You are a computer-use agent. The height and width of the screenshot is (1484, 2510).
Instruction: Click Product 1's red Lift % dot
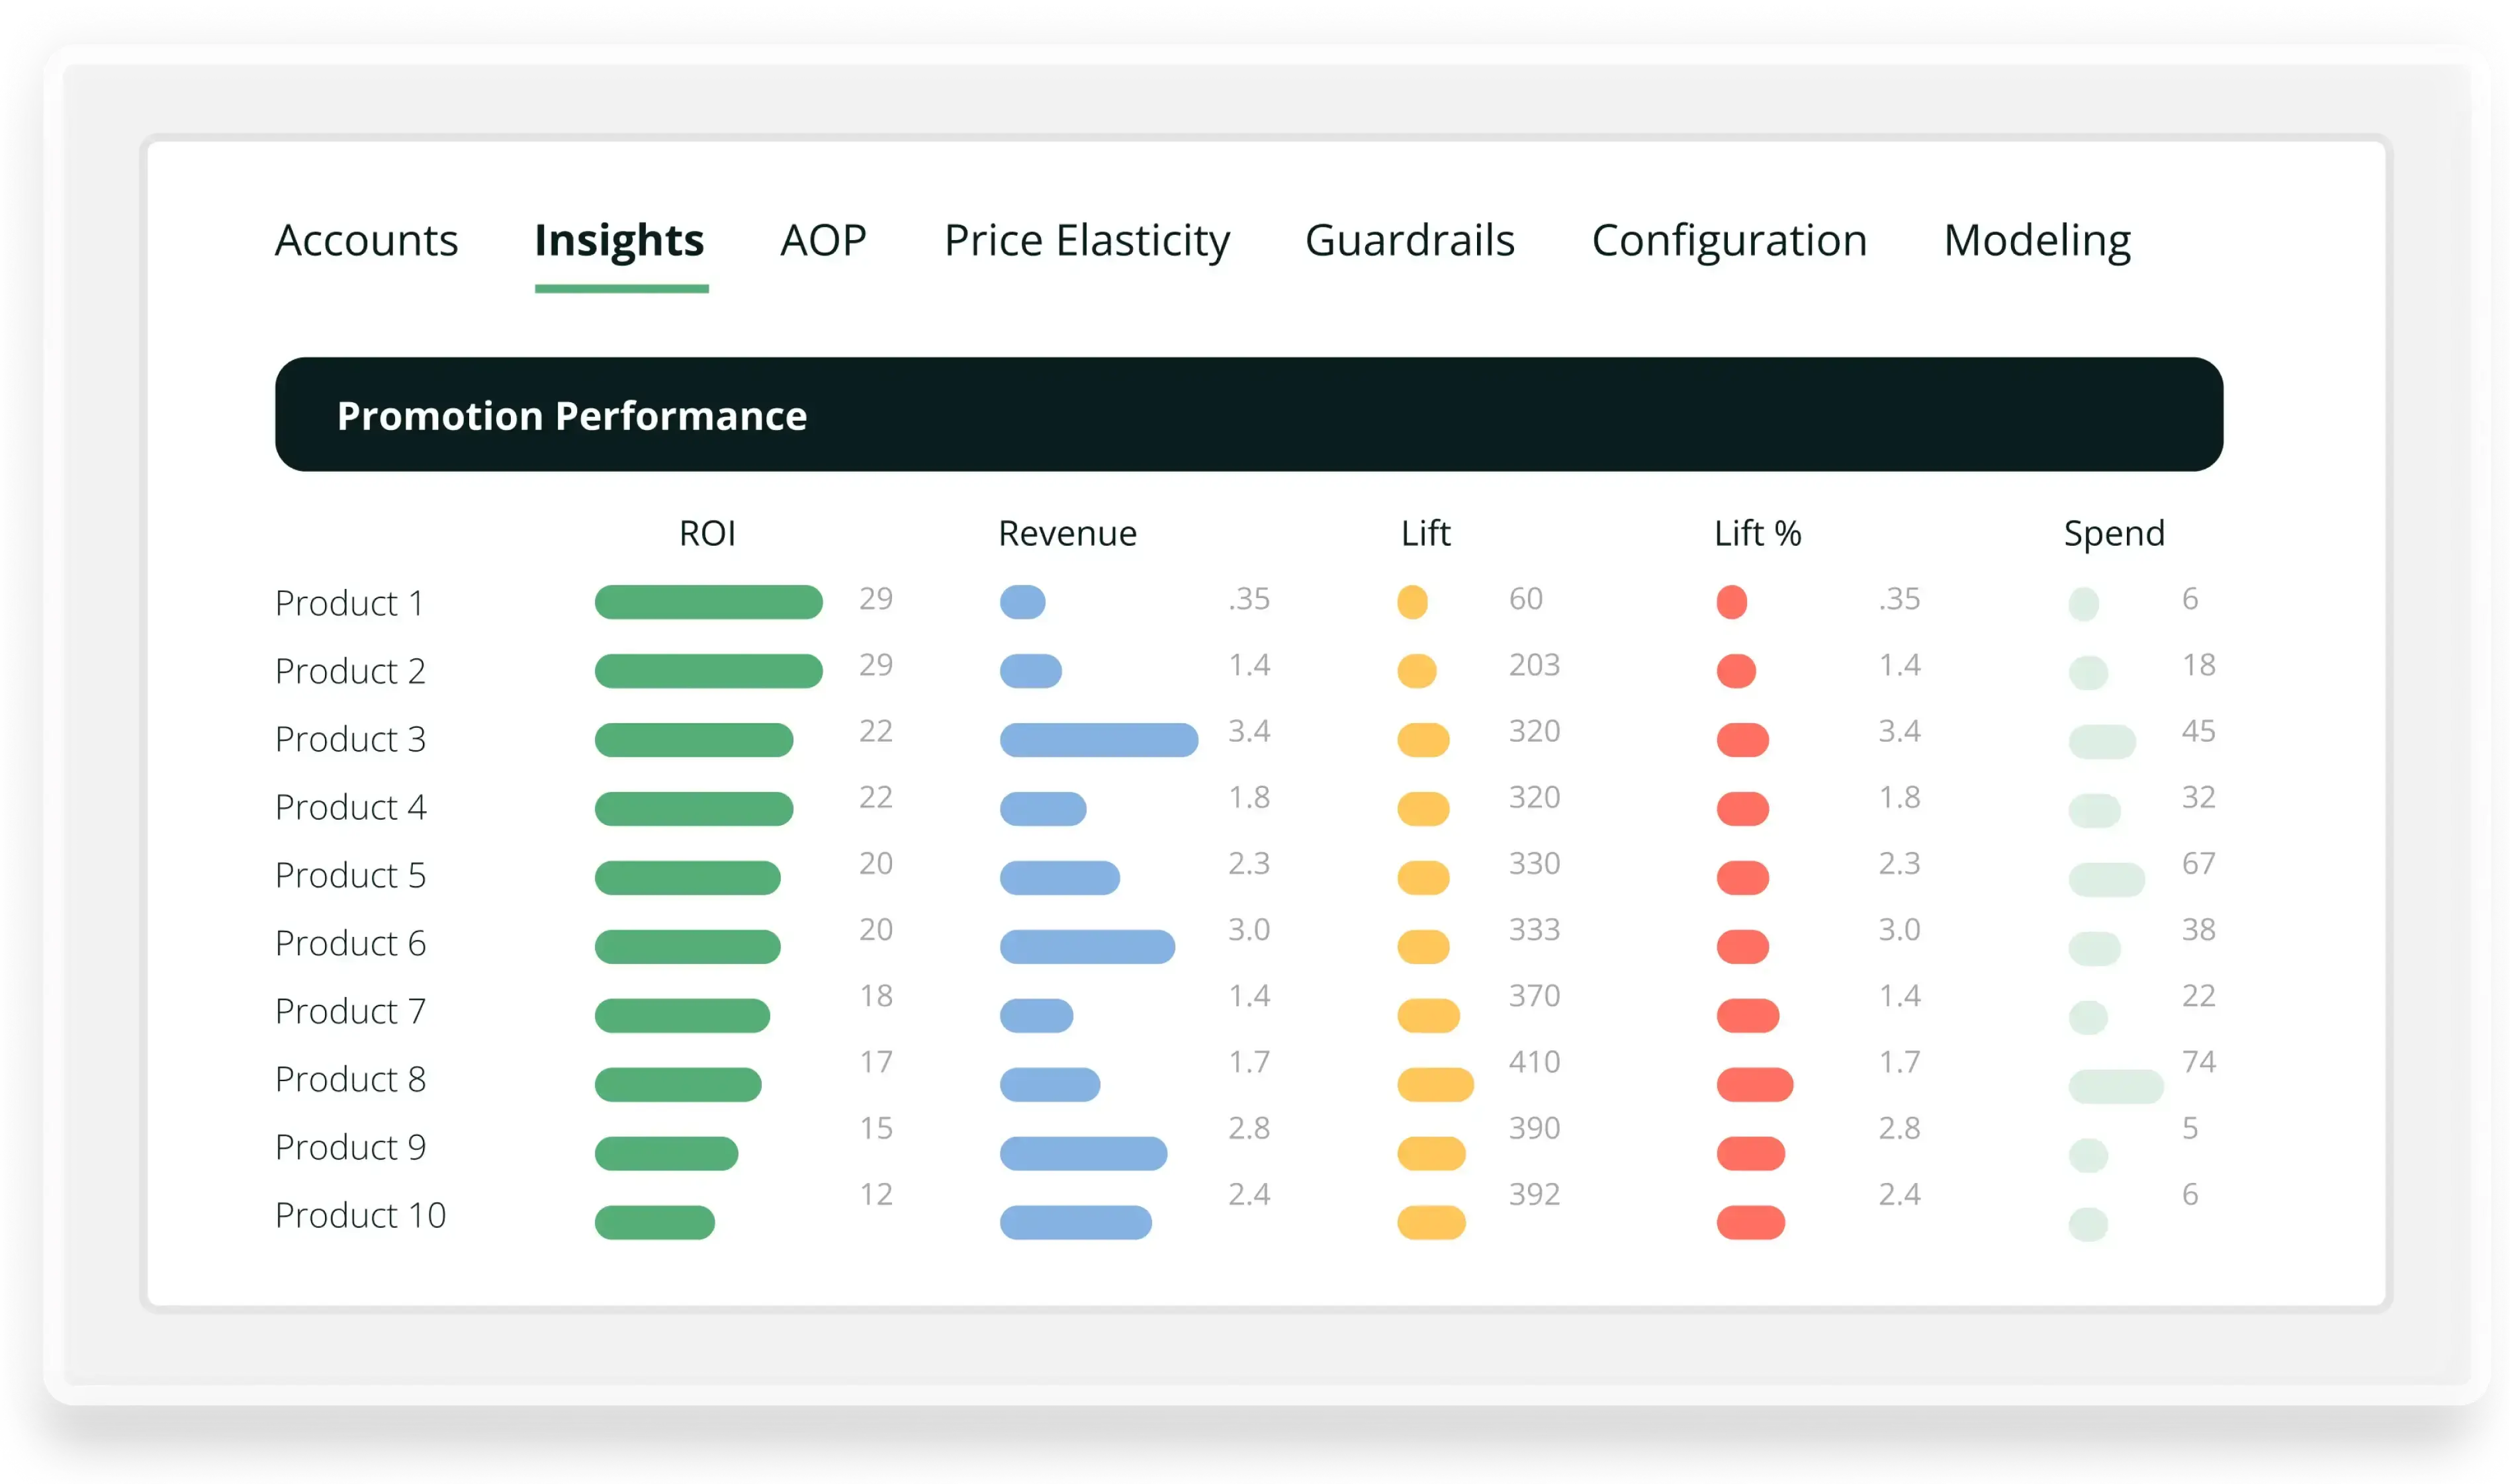click(x=1731, y=602)
